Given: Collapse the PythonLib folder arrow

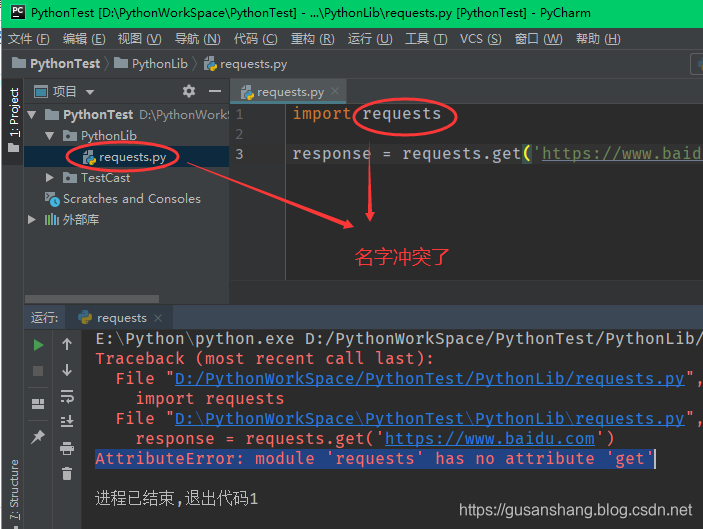Looking at the screenshot, I should click(x=50, y=135).
